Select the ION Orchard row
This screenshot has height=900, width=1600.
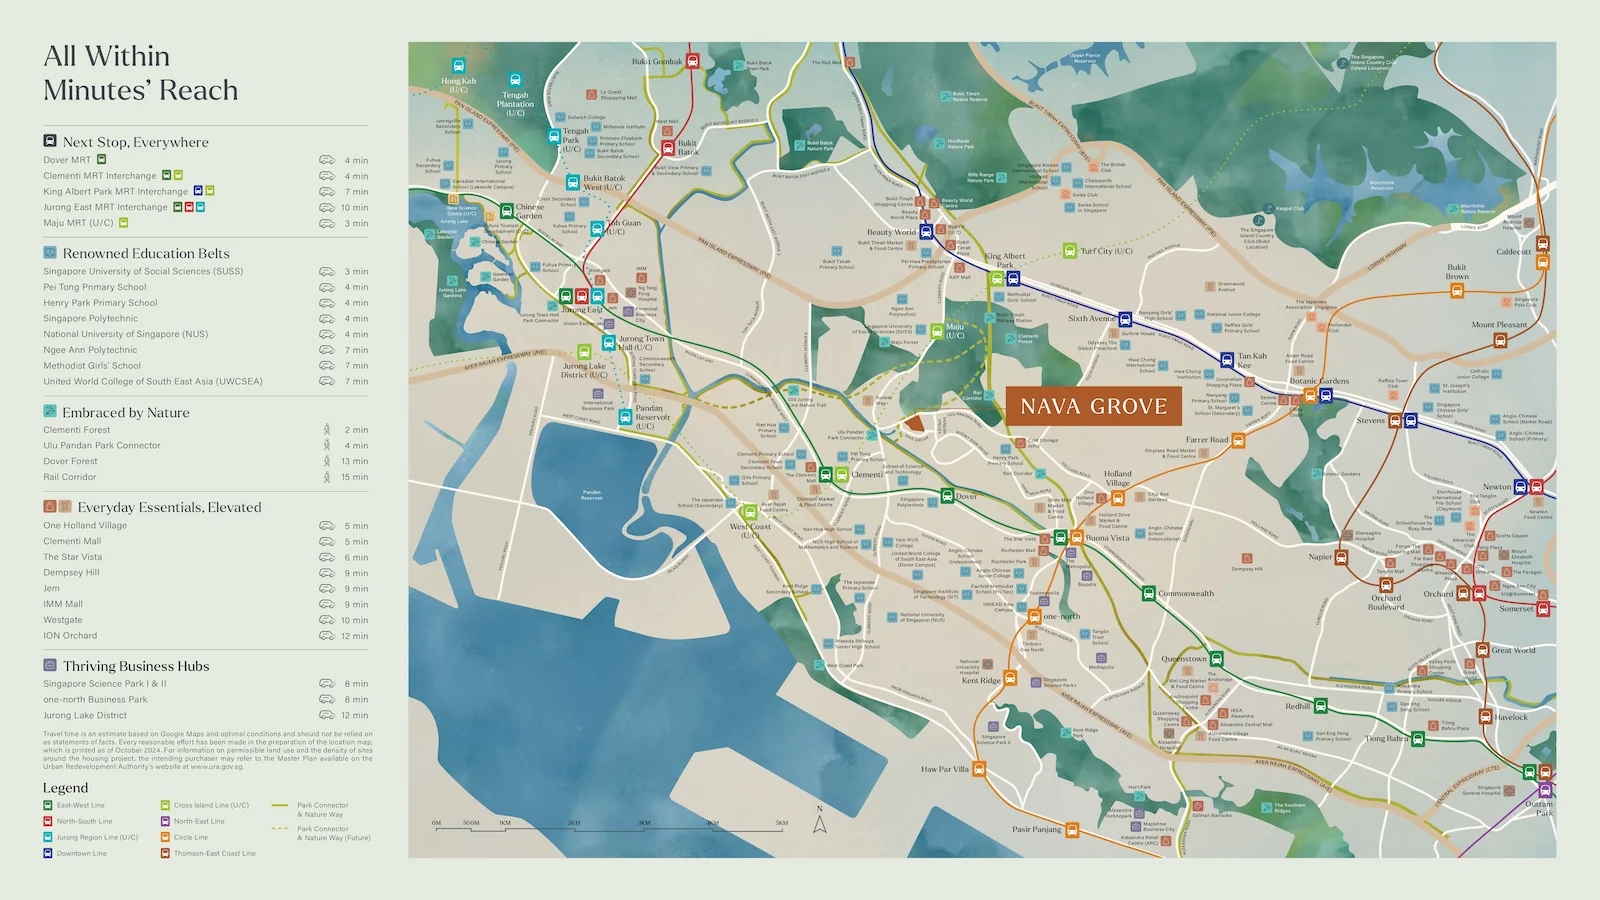206,636
